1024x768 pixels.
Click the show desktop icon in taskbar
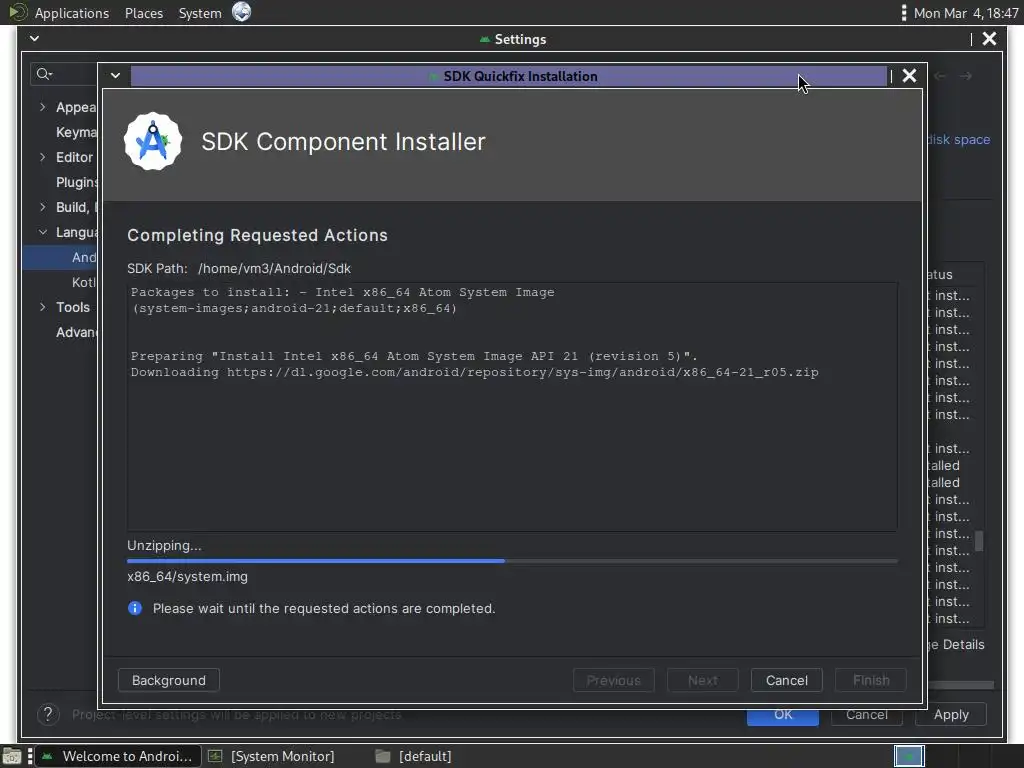(x=12, y=756)
